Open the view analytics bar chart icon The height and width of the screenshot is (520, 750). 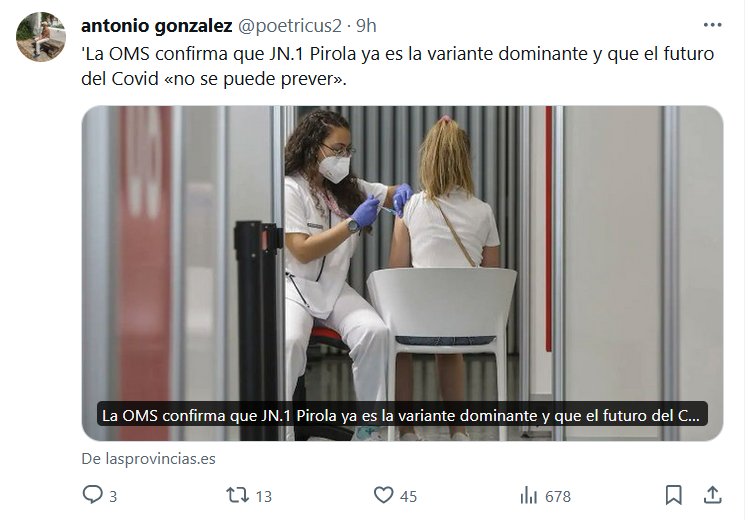coord(529,495)
